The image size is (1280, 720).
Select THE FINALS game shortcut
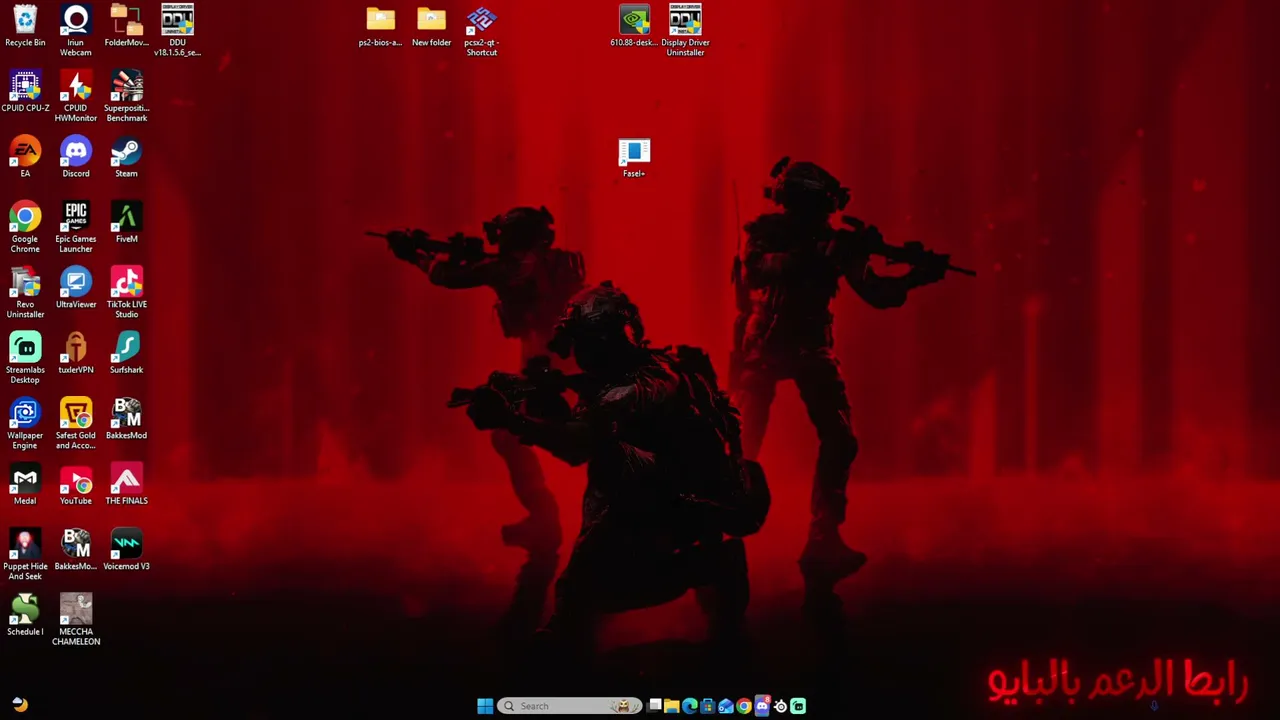tap(126, 485)
